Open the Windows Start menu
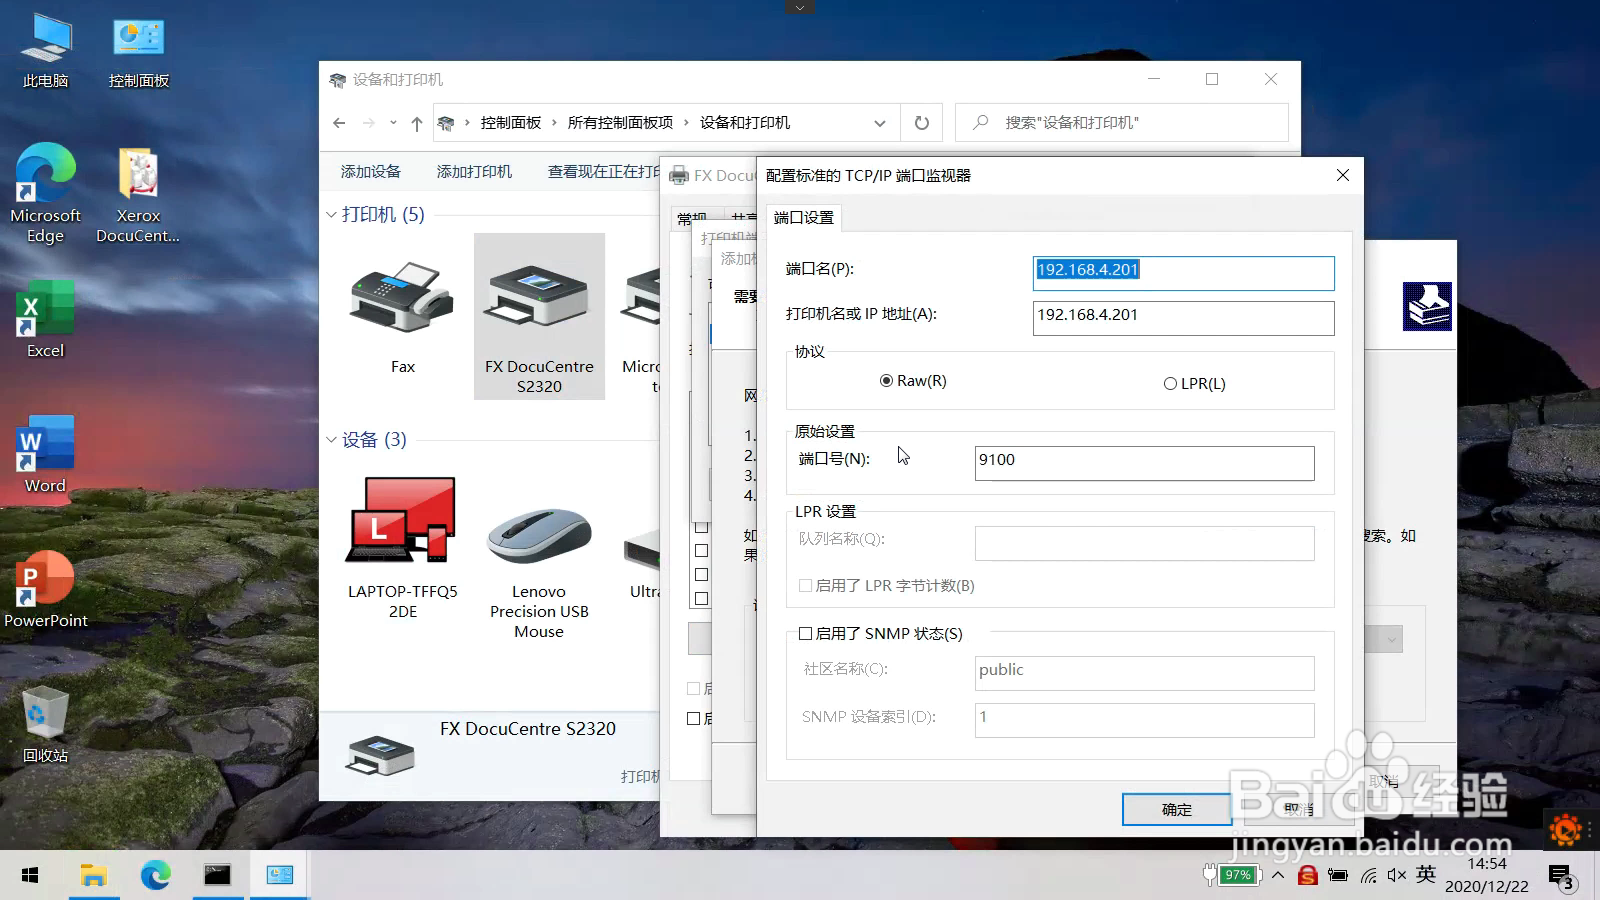 click(30, 875)
